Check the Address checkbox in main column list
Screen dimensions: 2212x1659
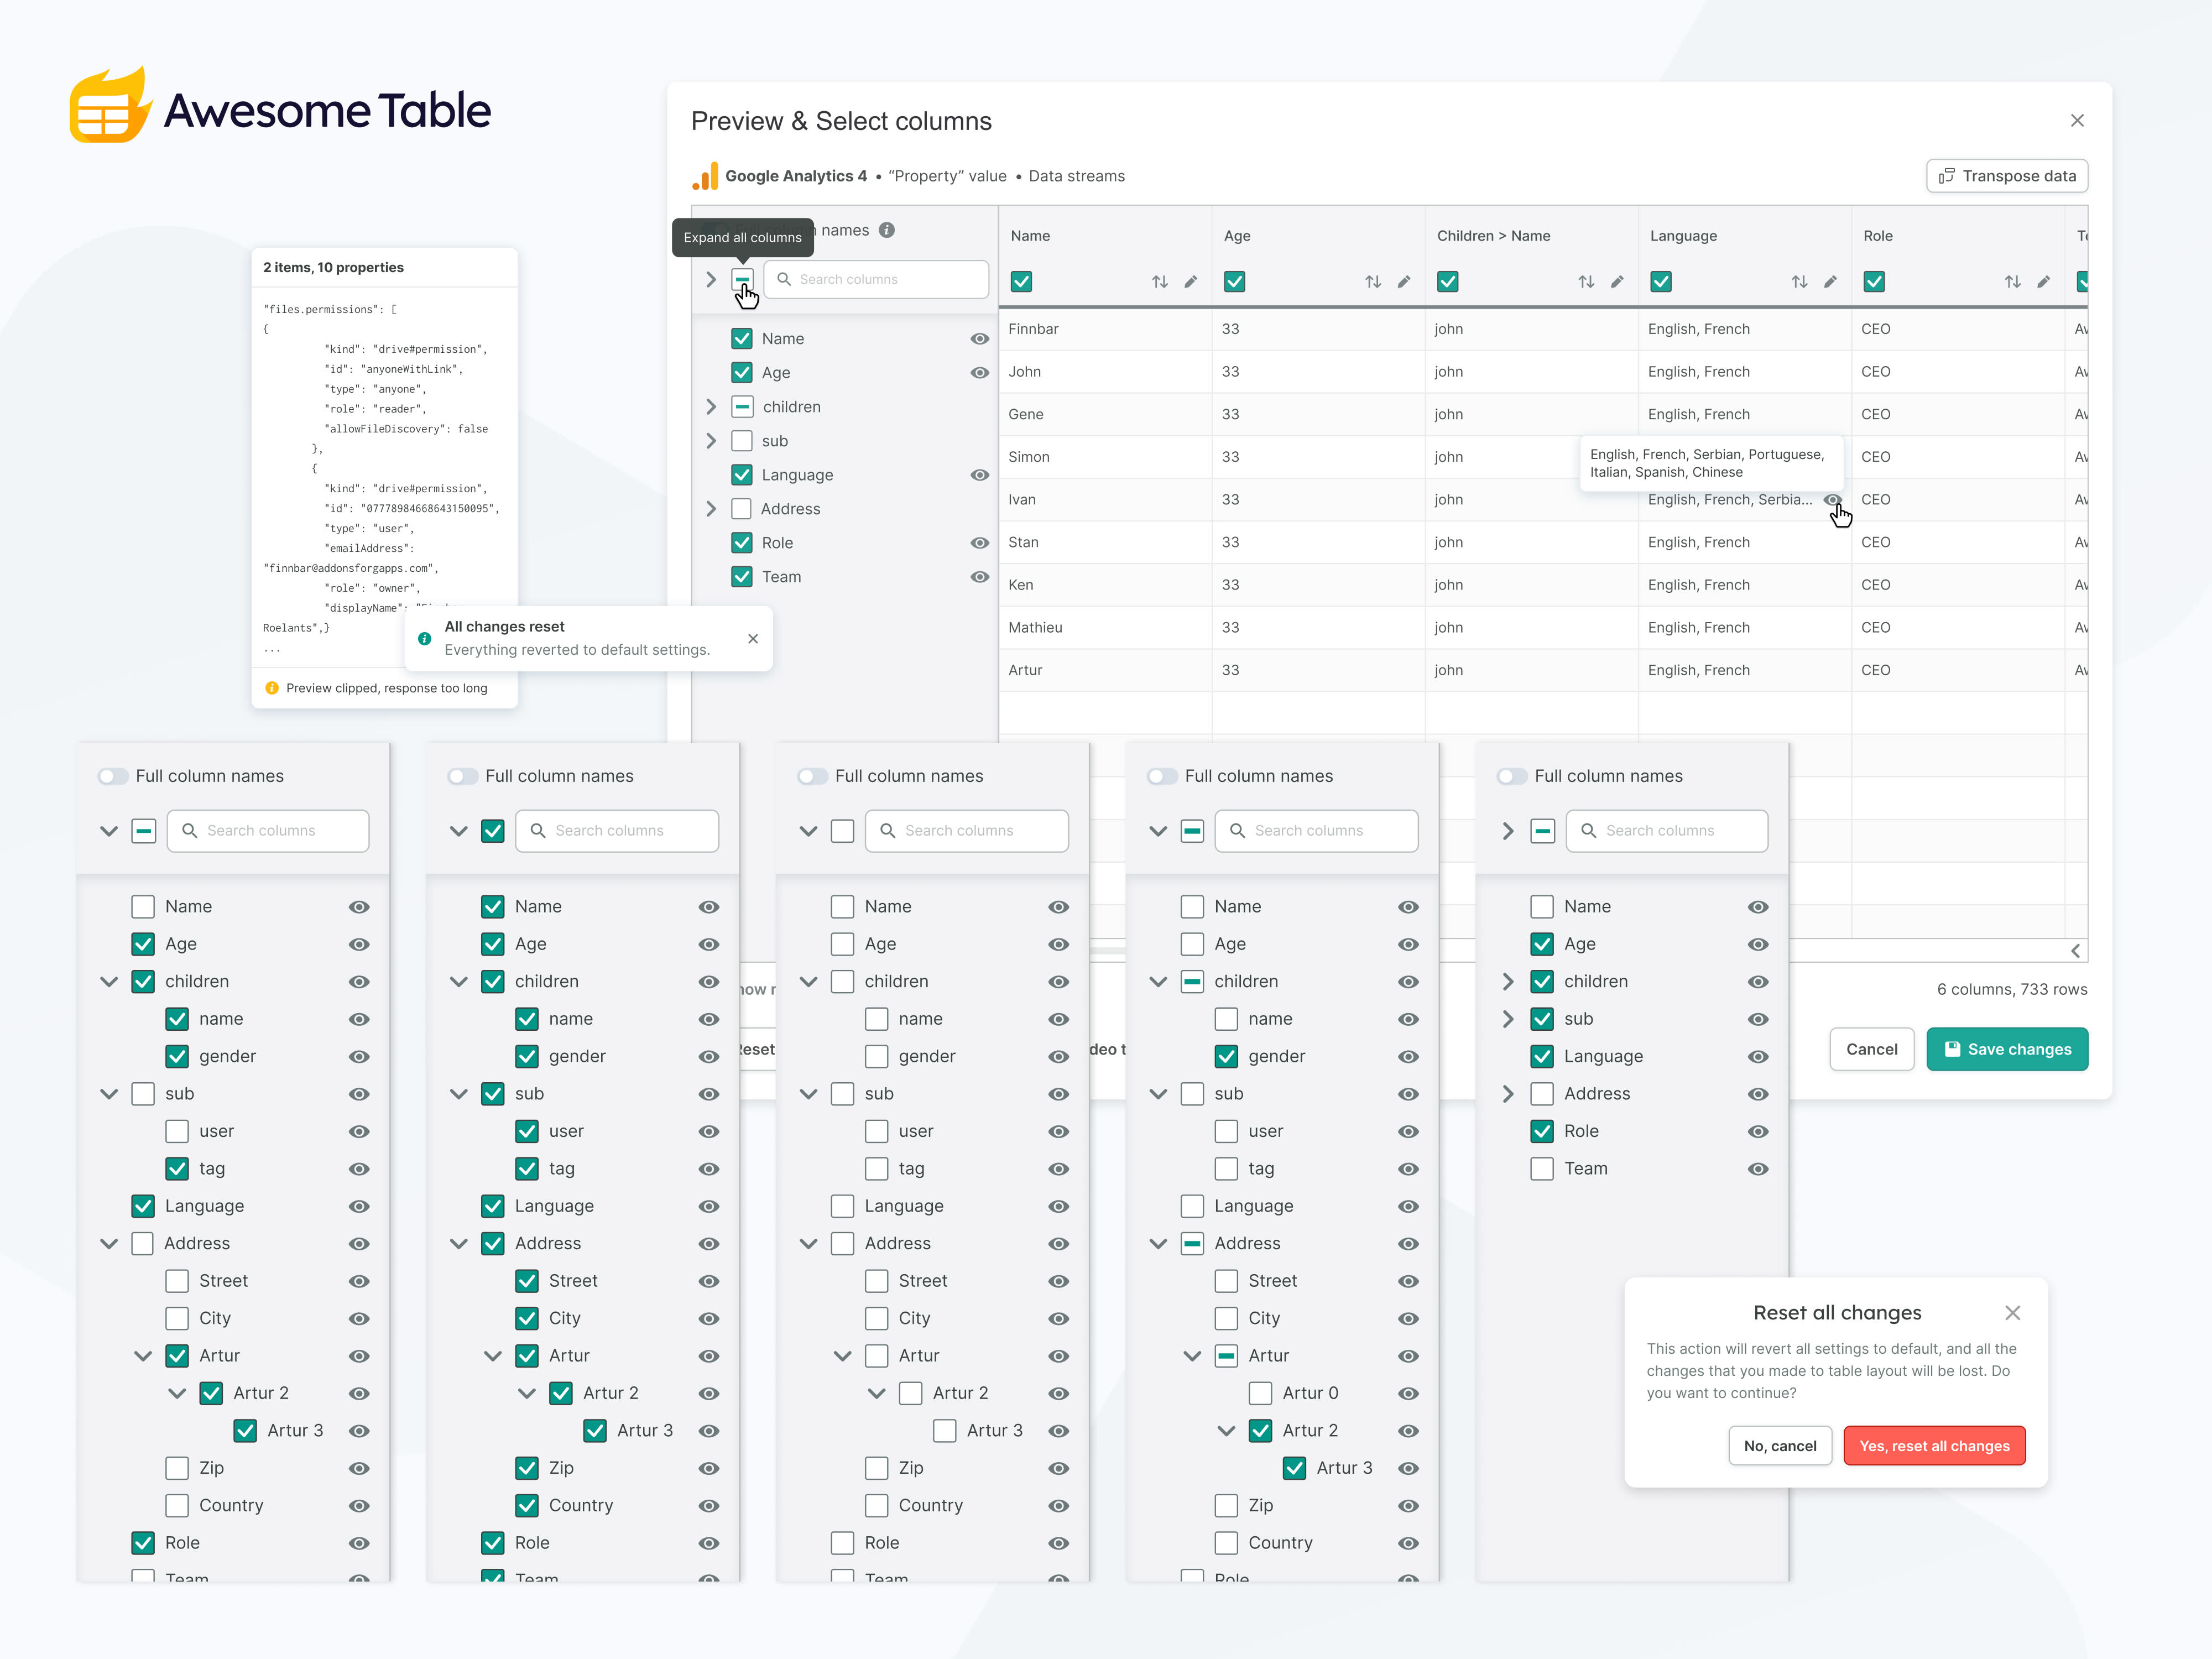point(741,509)
